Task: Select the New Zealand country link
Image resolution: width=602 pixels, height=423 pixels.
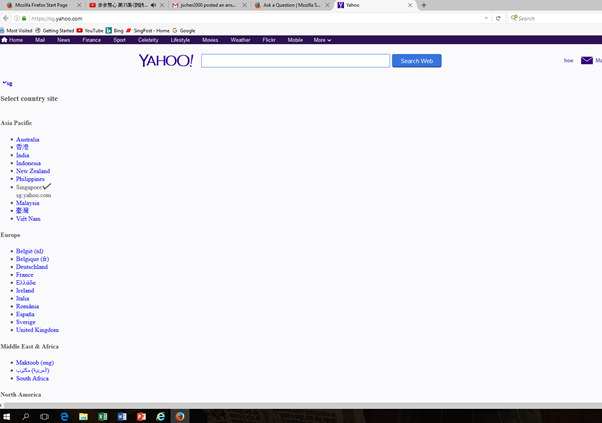Action: coord(33,171)
